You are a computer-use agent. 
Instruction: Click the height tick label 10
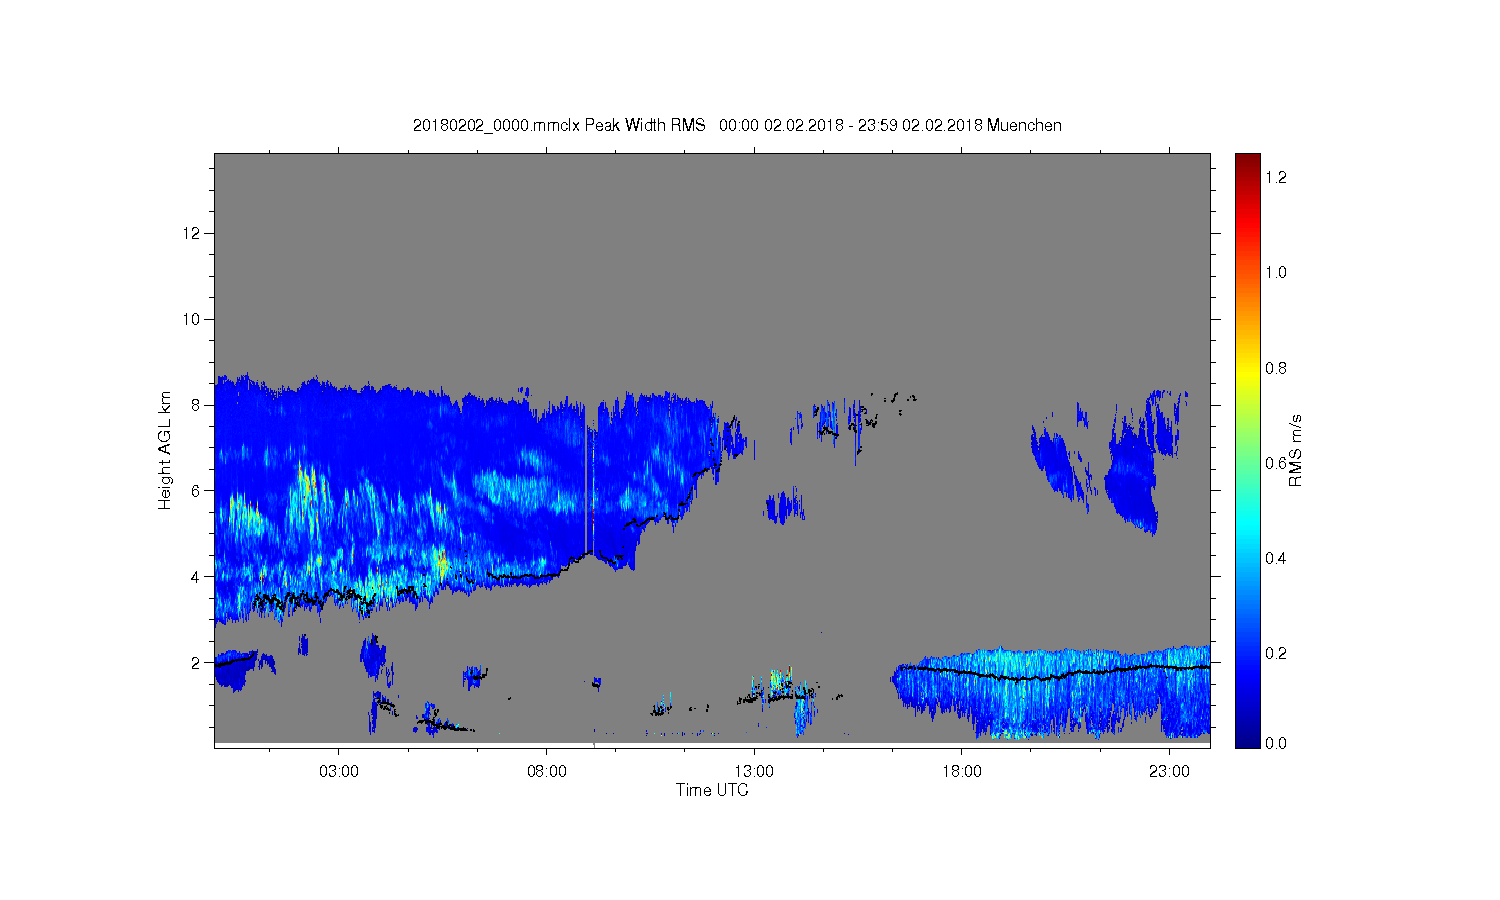click(193, 319)
